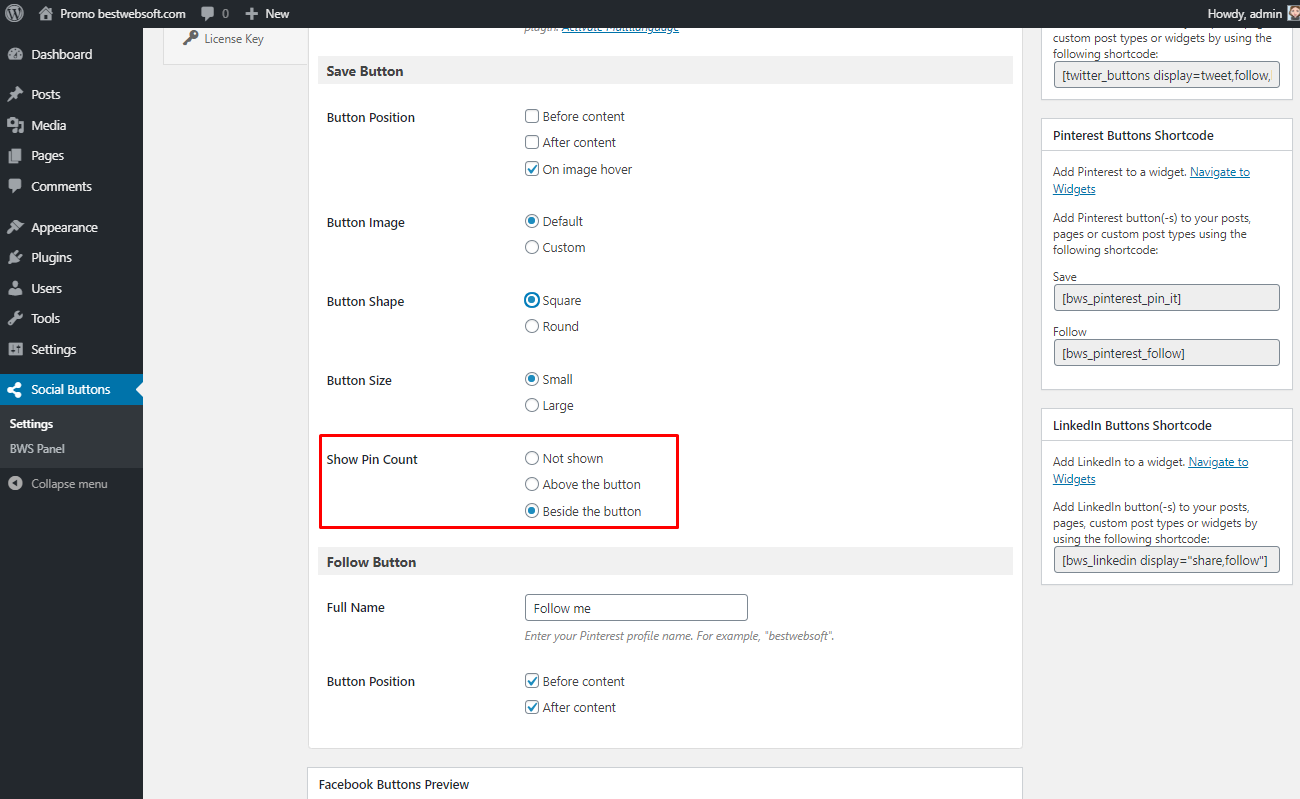Select Large button size
1300x799 pixels.
[x=532, y=405]
